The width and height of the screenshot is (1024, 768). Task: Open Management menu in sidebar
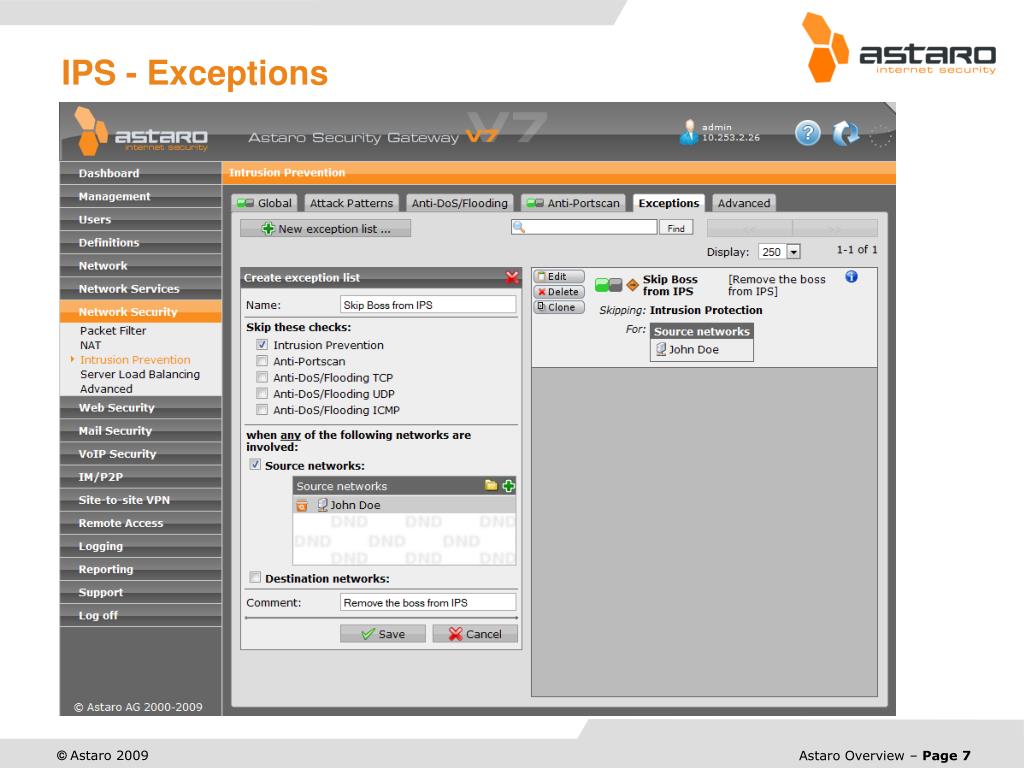pos(140,196)
